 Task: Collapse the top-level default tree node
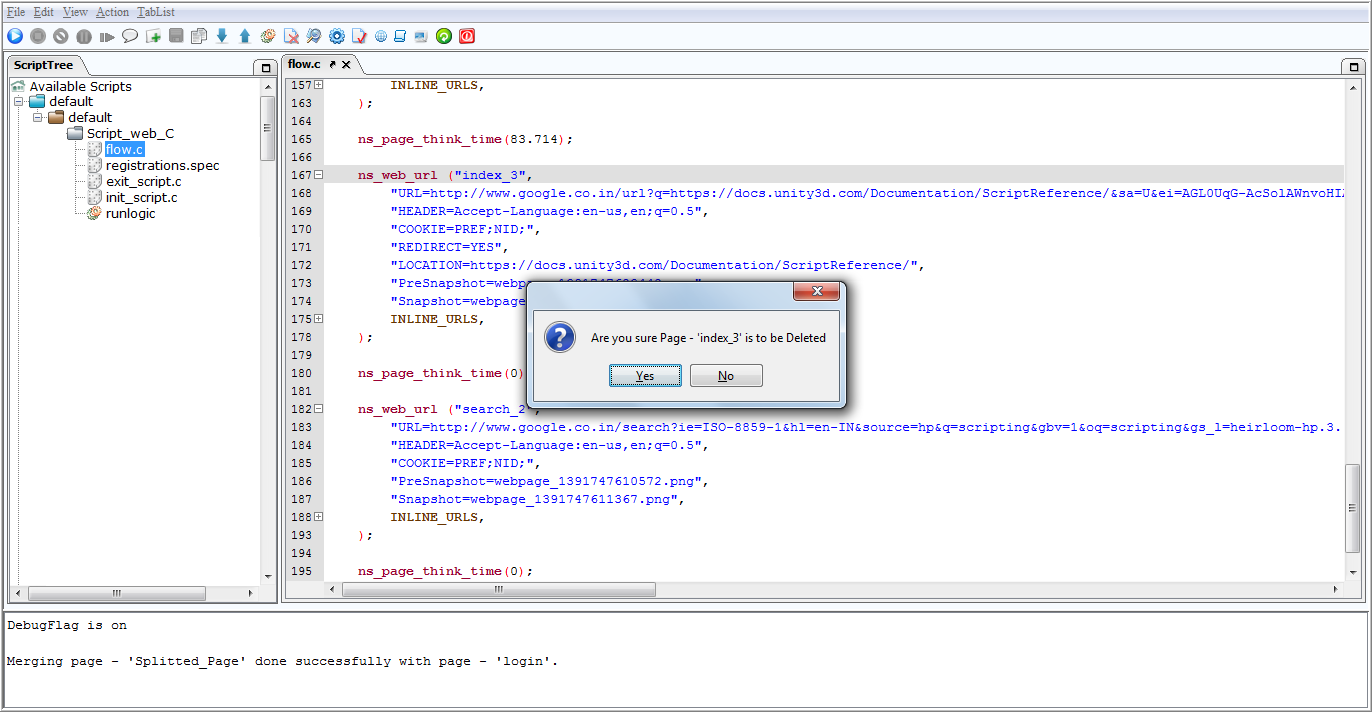point(19,102)
